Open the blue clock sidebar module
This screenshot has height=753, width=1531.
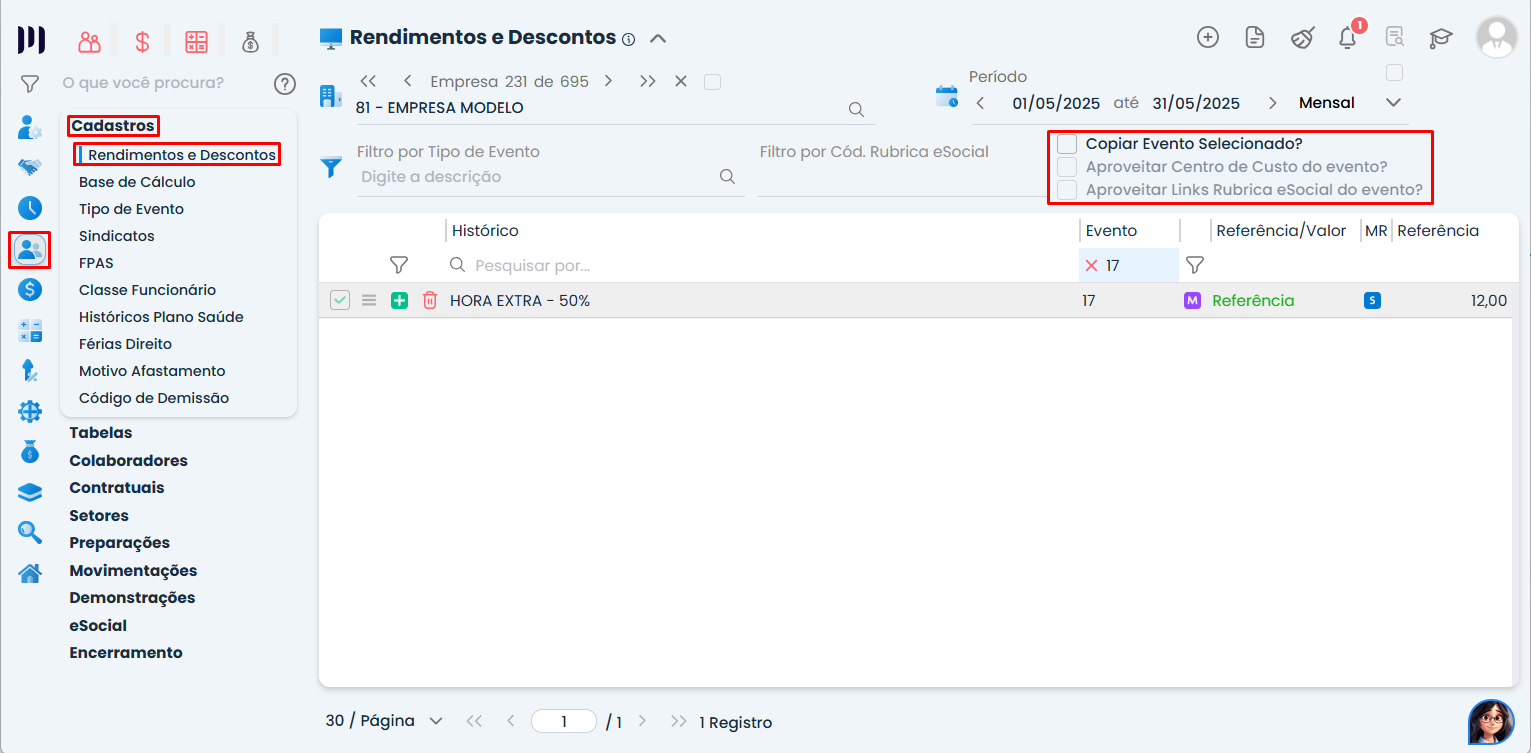coord(30,208)
